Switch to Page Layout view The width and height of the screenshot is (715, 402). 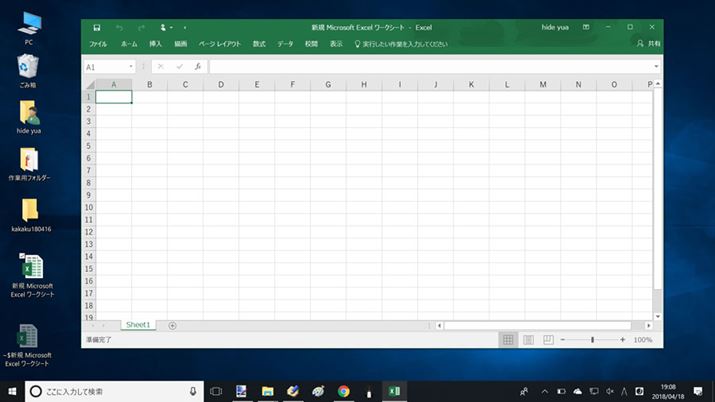[x=528, y=340]
